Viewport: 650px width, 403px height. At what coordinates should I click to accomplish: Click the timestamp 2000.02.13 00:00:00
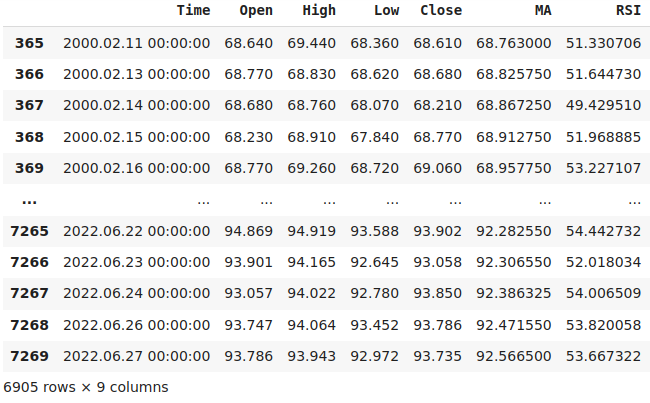137,74
